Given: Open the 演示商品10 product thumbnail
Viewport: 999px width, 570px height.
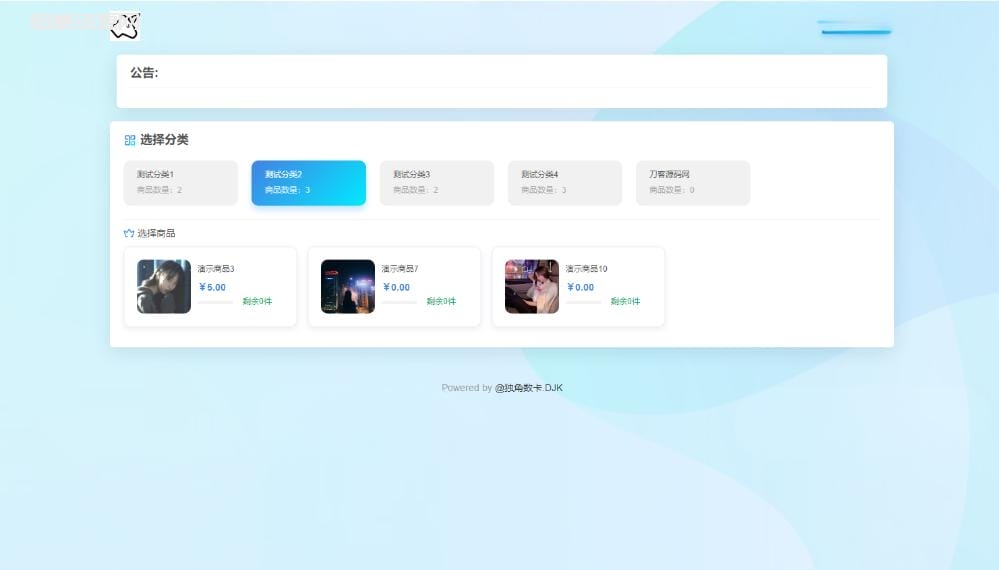Looking at the screenshot, I should (531, 287).
